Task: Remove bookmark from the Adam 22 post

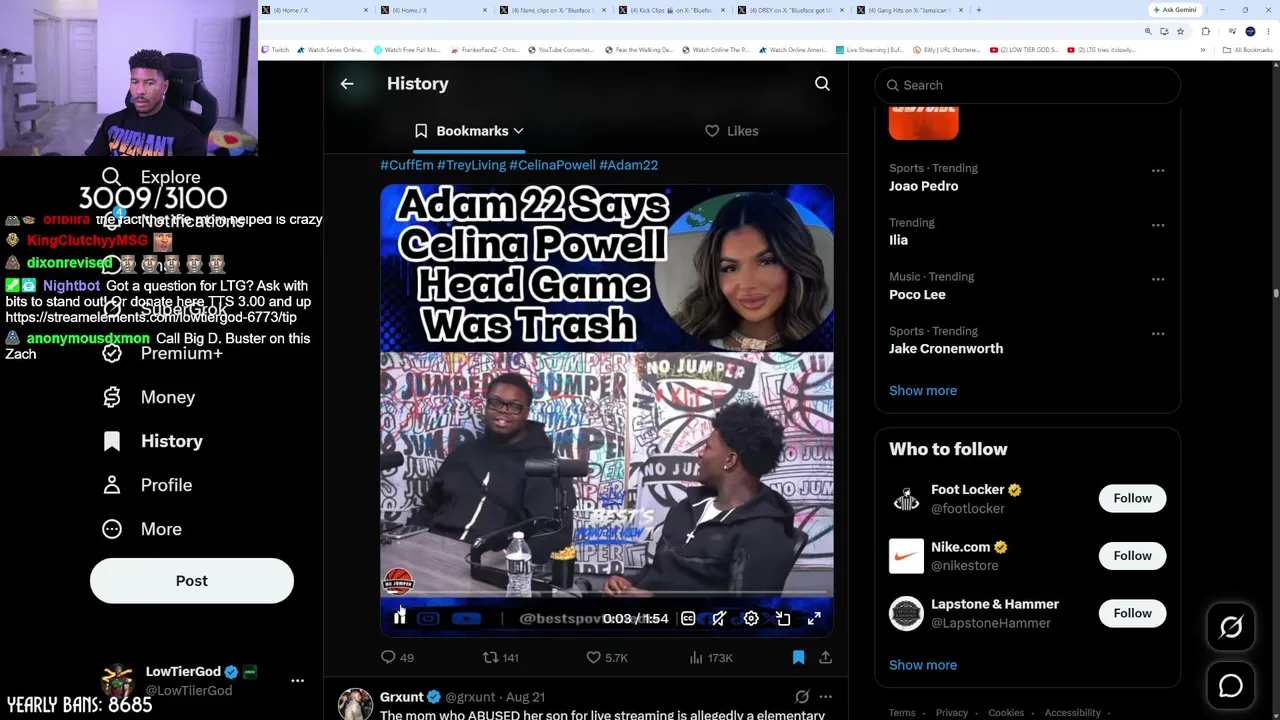Action: pos(798,657)
